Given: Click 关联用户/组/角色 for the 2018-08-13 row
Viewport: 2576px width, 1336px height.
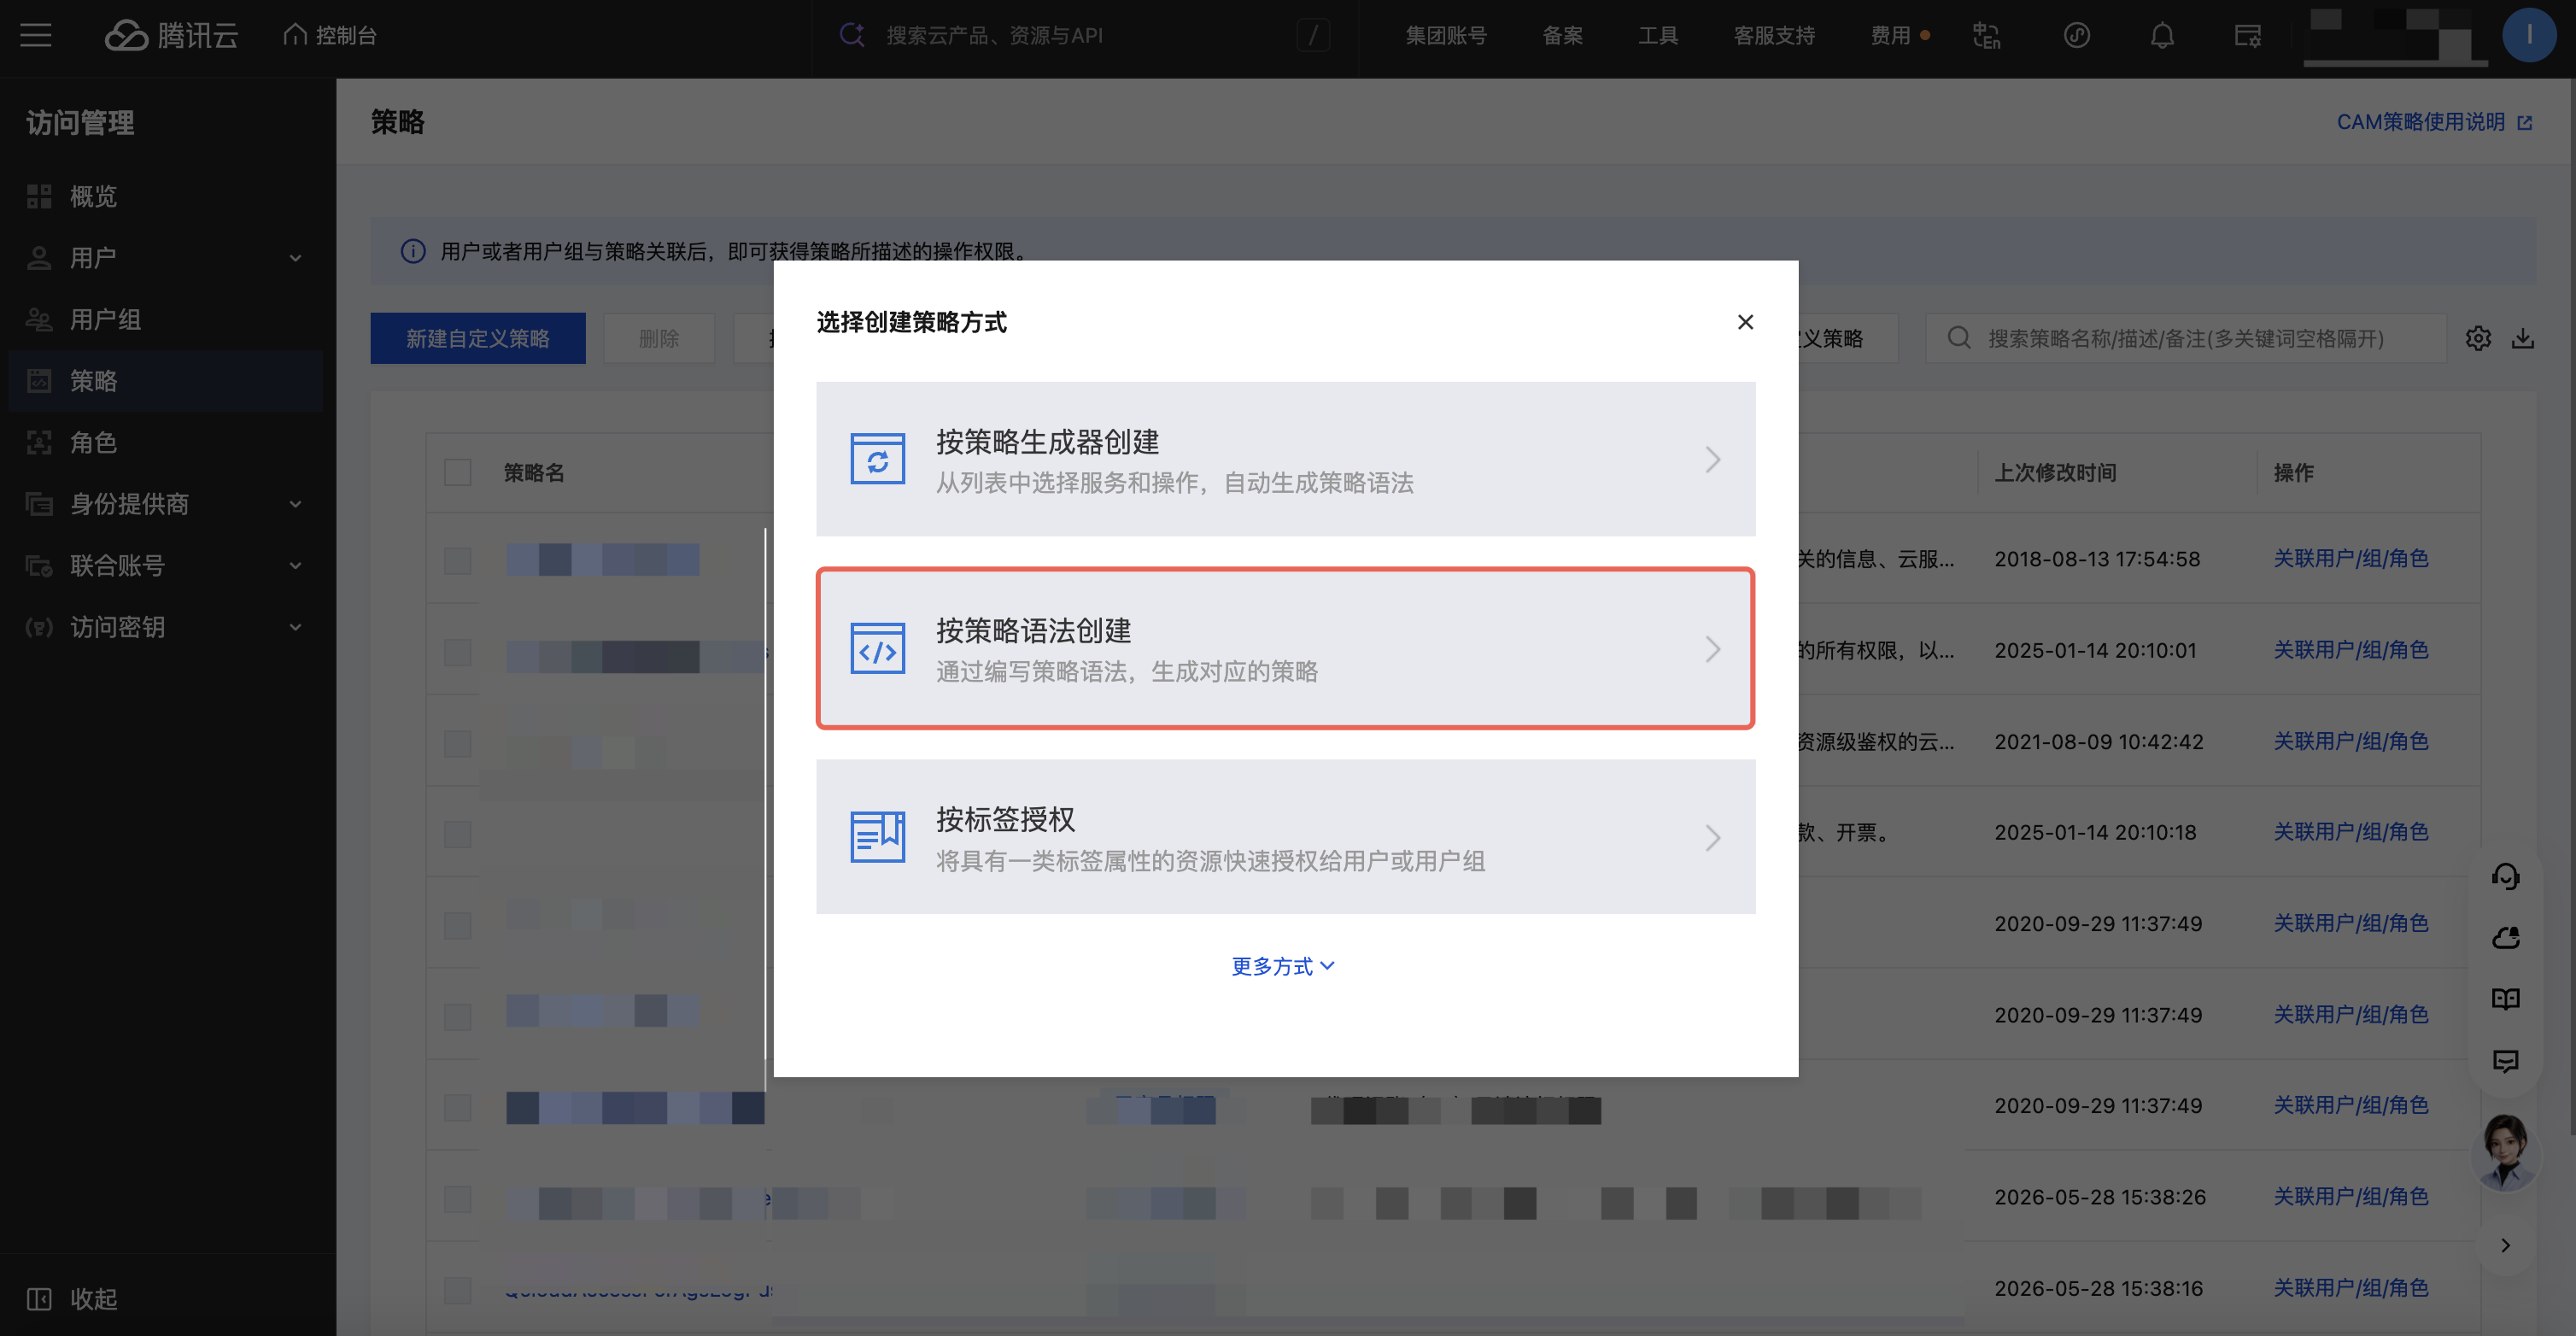Looking at the screenshot, I should click(x=2351, y=559).
